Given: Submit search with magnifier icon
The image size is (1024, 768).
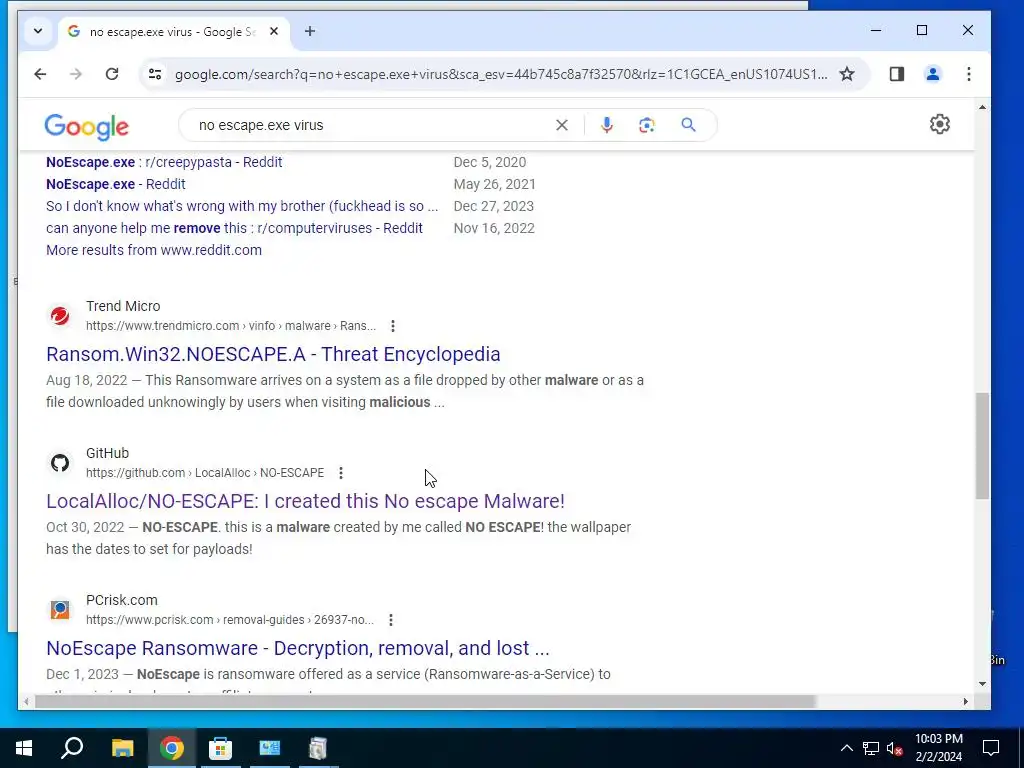Looking at the screenshot, I should [x=688, y=125].
